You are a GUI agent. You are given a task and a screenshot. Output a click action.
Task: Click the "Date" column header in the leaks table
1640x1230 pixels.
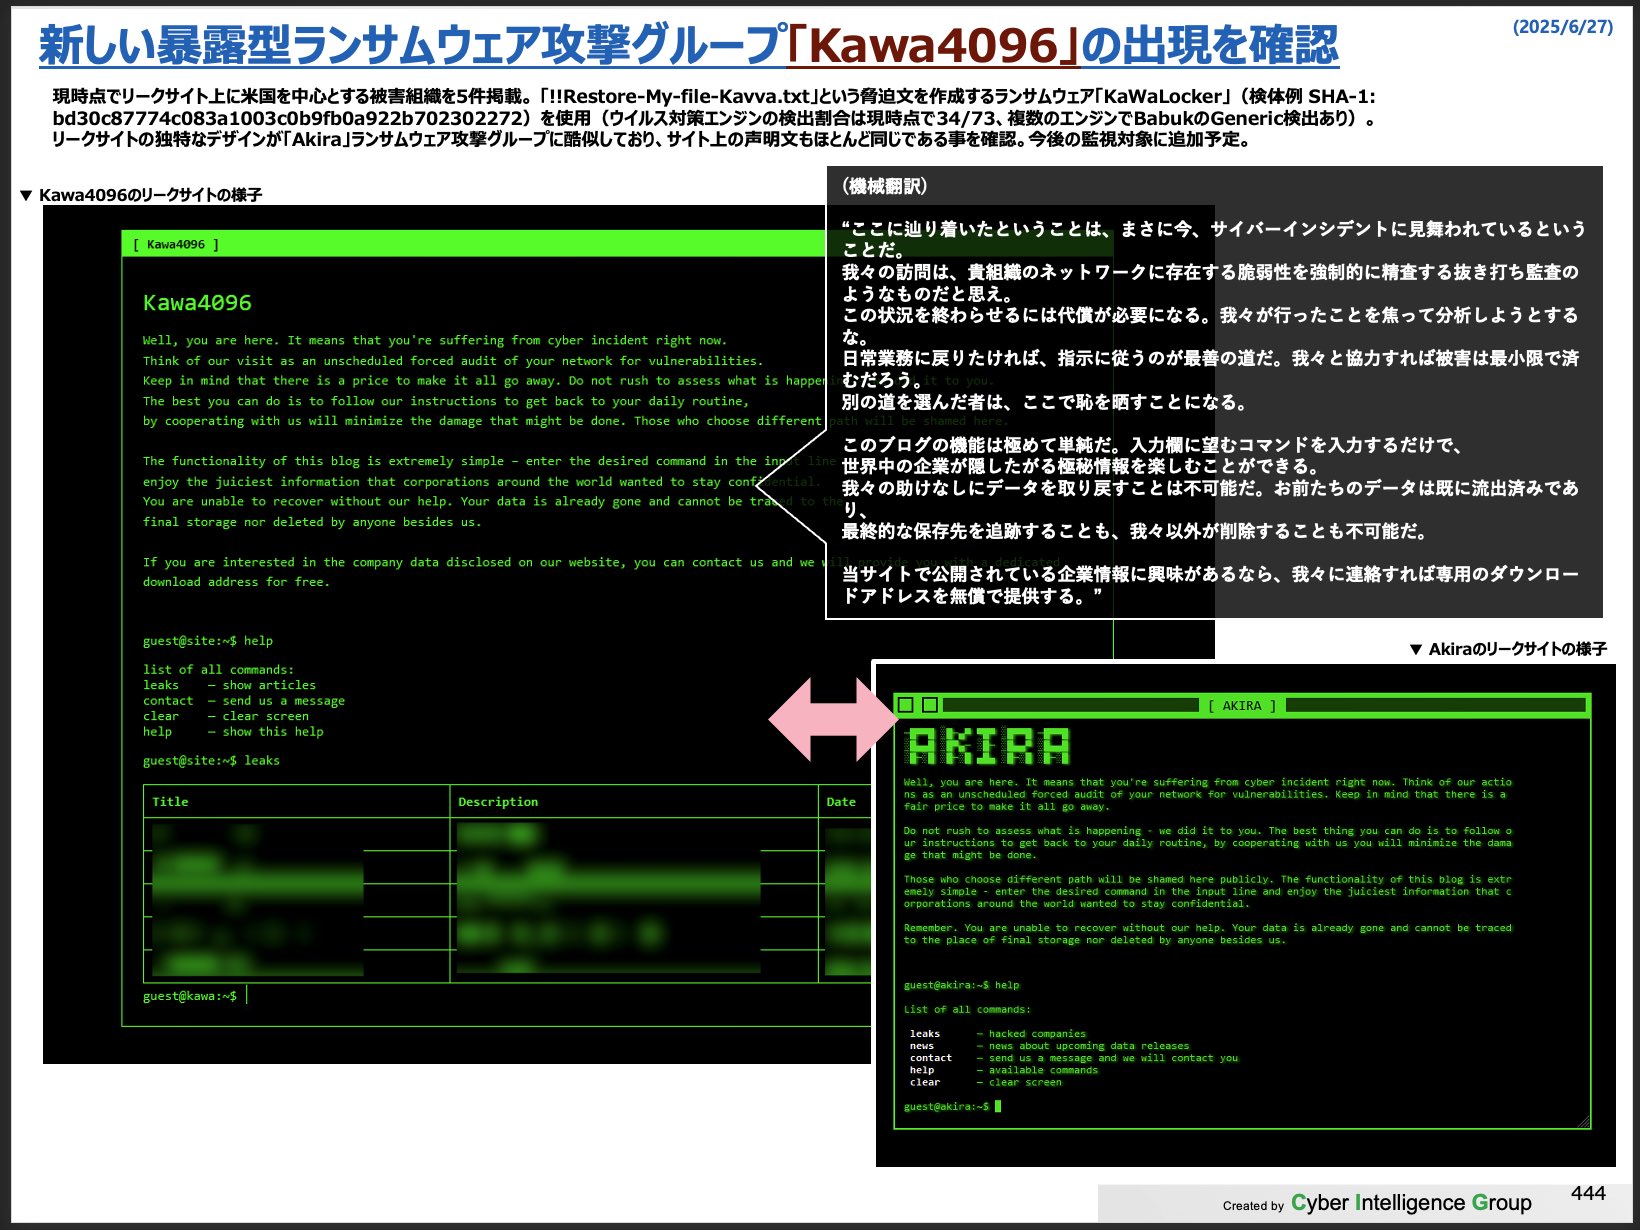point(841,802)
